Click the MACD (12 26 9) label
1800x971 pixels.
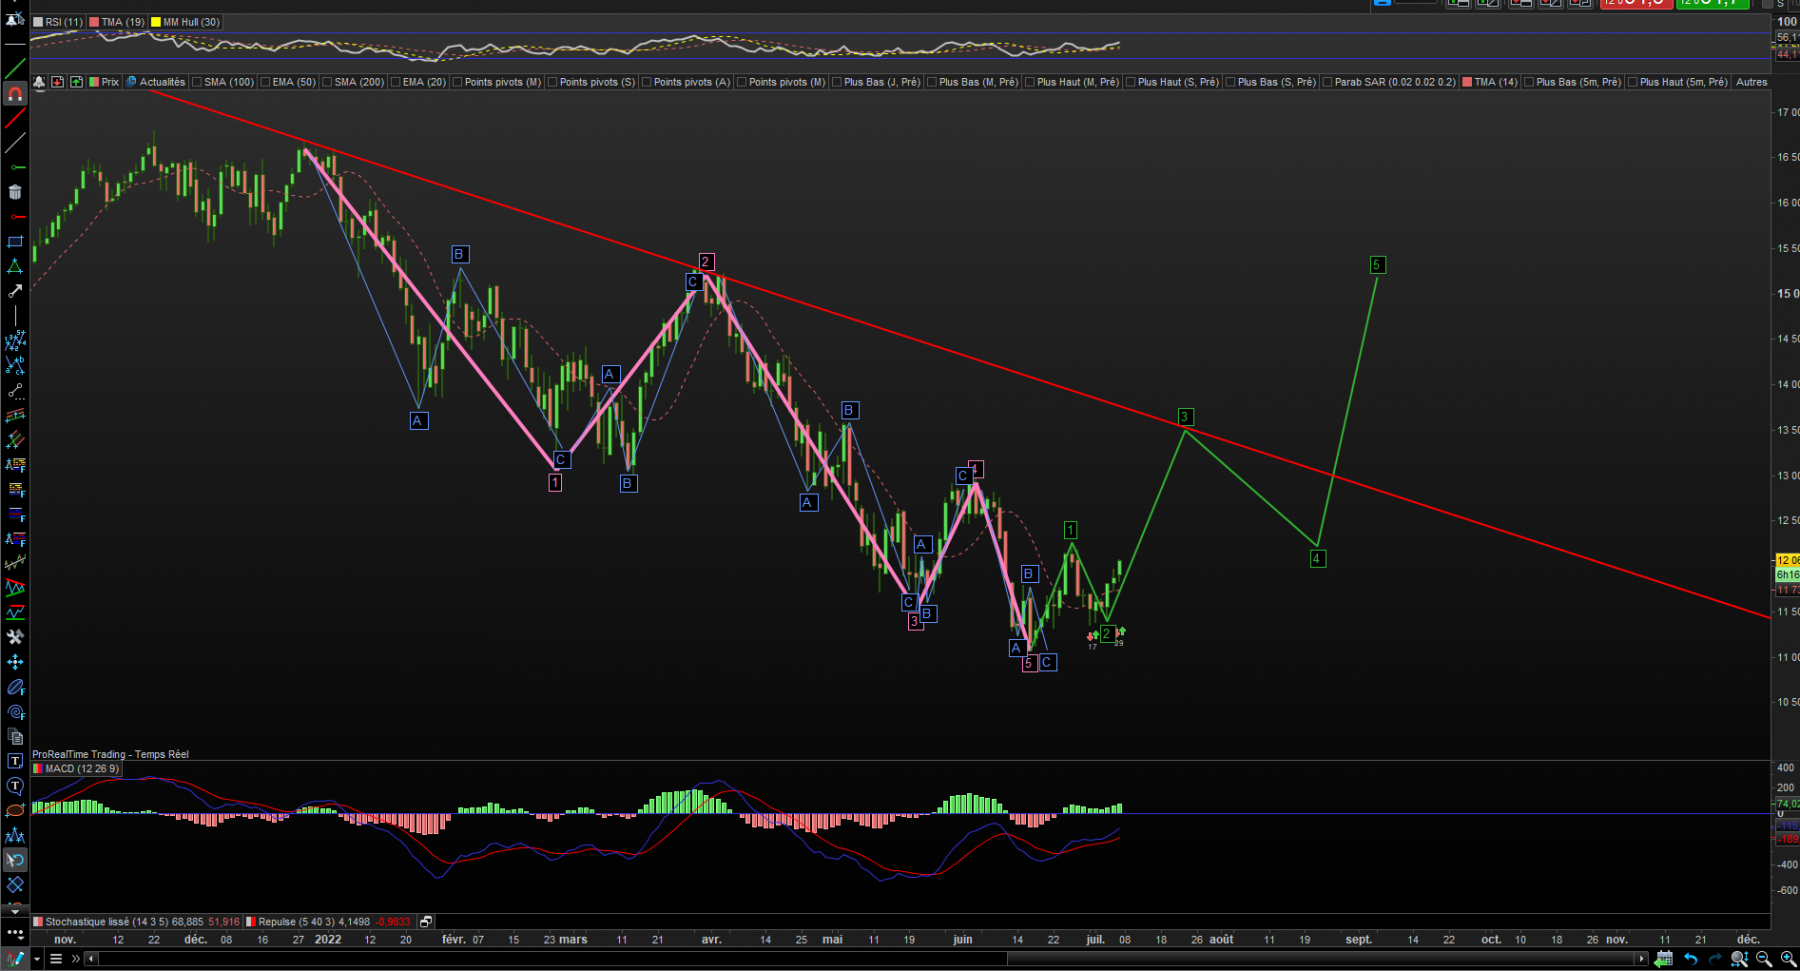pyautogui.click(x=82, y=768)
